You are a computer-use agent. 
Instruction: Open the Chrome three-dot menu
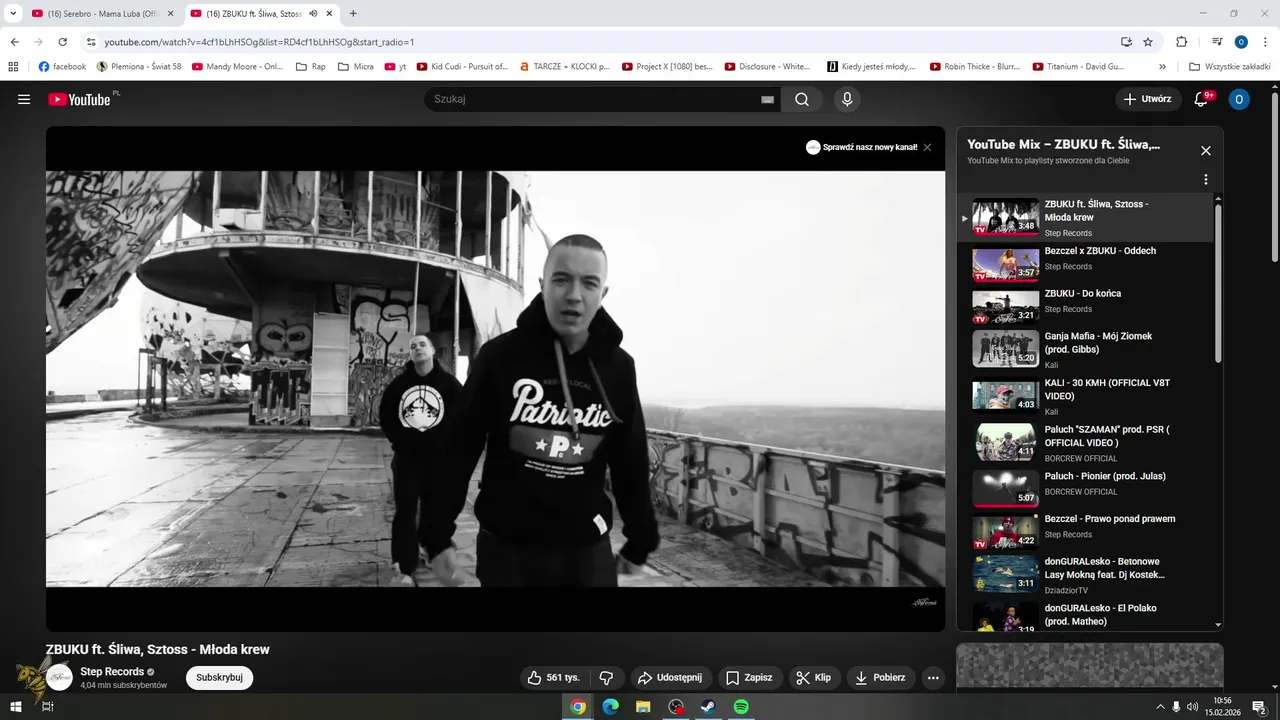coord(1264,42)
